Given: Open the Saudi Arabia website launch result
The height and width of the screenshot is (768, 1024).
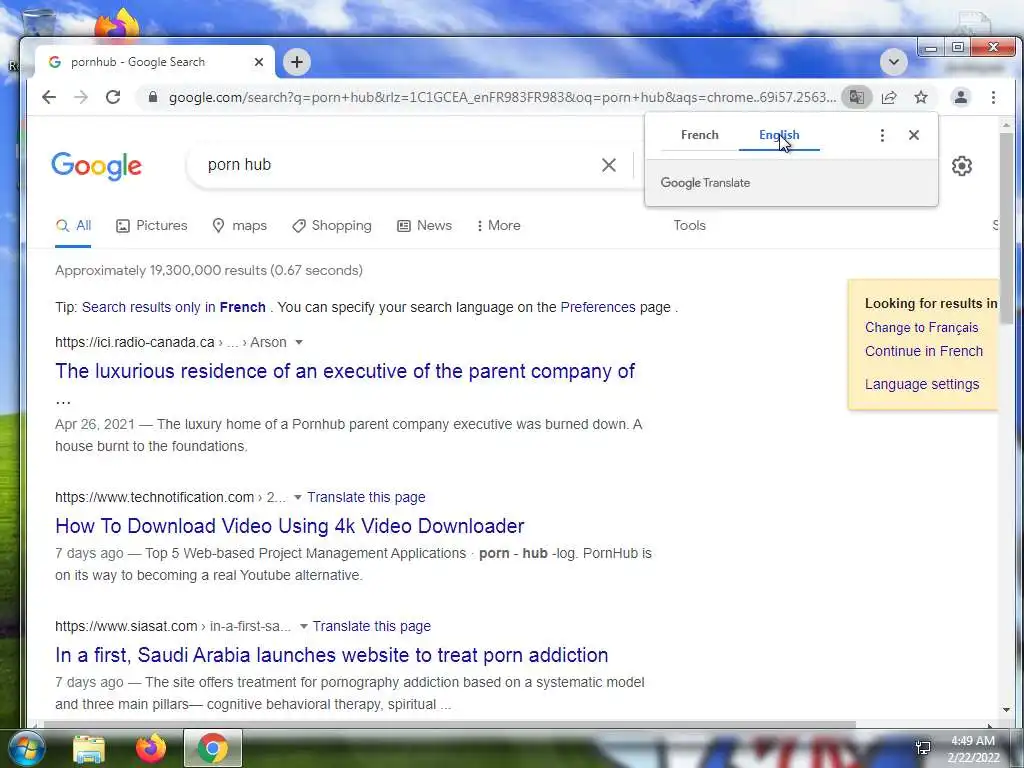Looking at the screenshot, I should [x=332, y=655].
